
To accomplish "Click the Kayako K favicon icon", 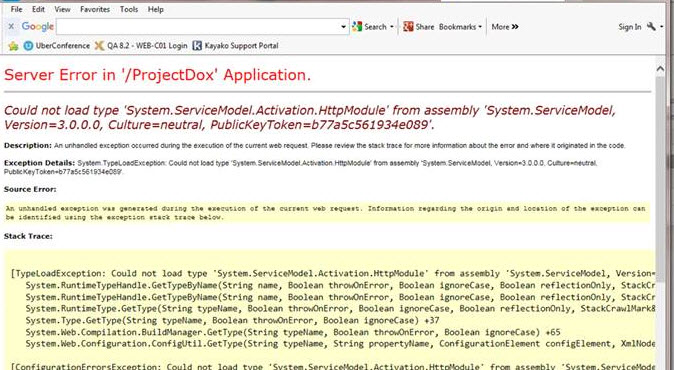I will 197,46.
